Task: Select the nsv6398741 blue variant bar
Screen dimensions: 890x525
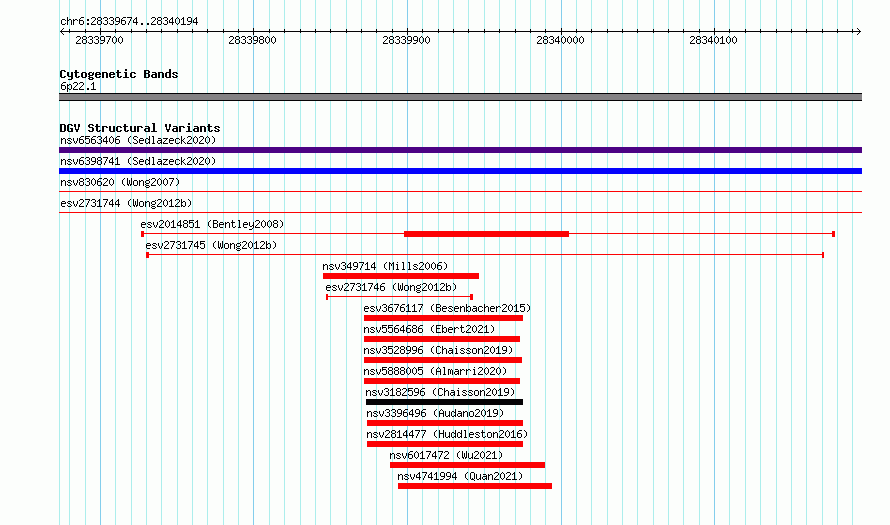Action: click(460, 171)
